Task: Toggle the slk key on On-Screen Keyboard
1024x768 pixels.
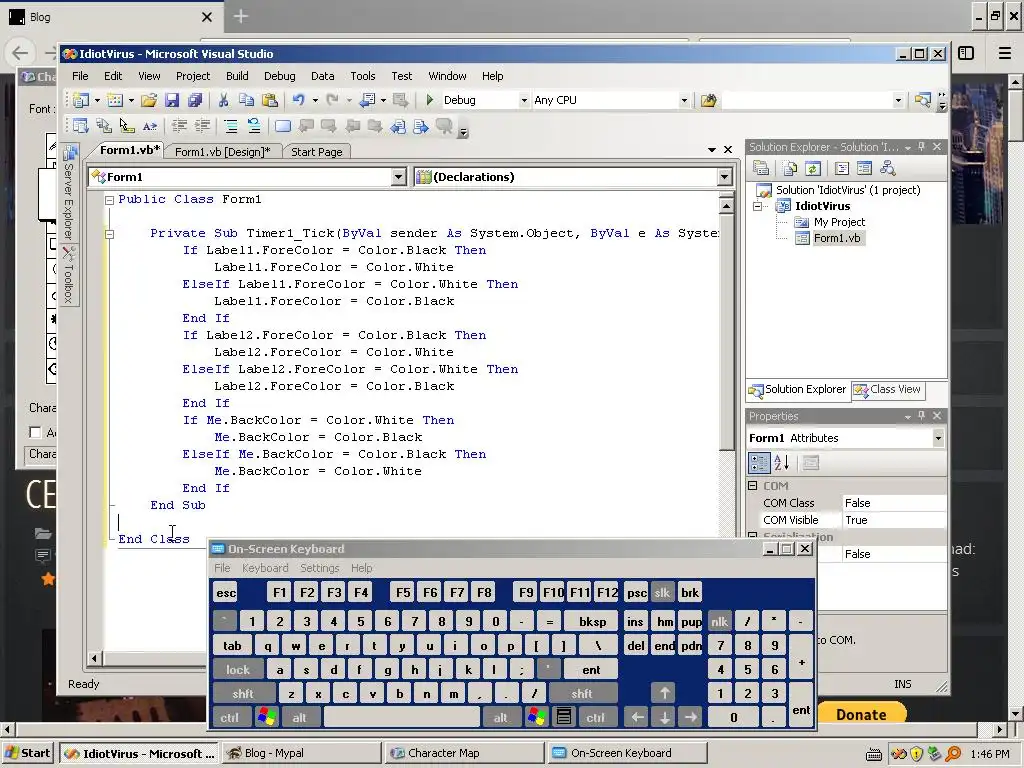Action: 662,592
